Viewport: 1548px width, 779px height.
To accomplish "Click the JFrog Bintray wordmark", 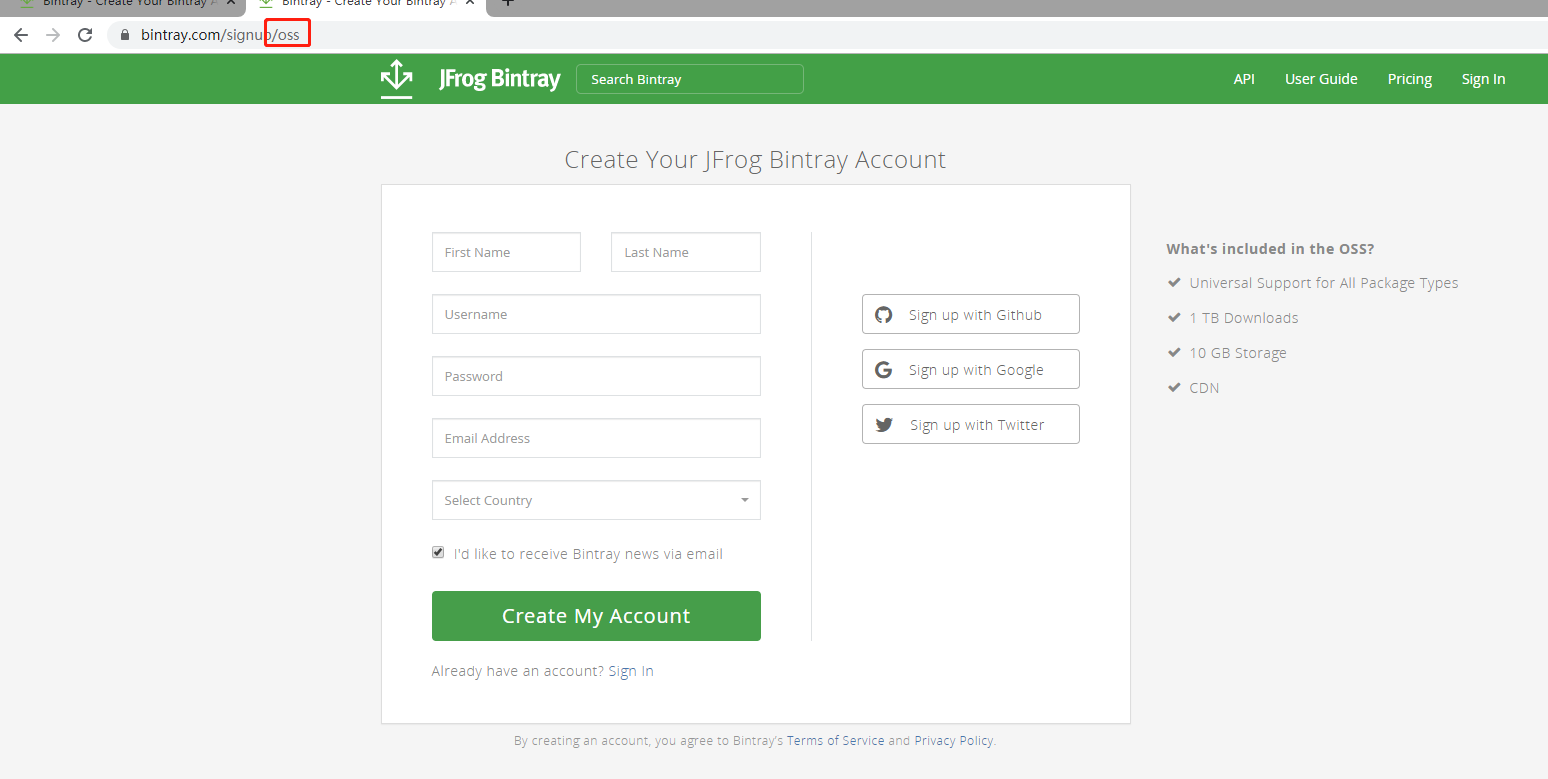I will (x=500, y=79).
